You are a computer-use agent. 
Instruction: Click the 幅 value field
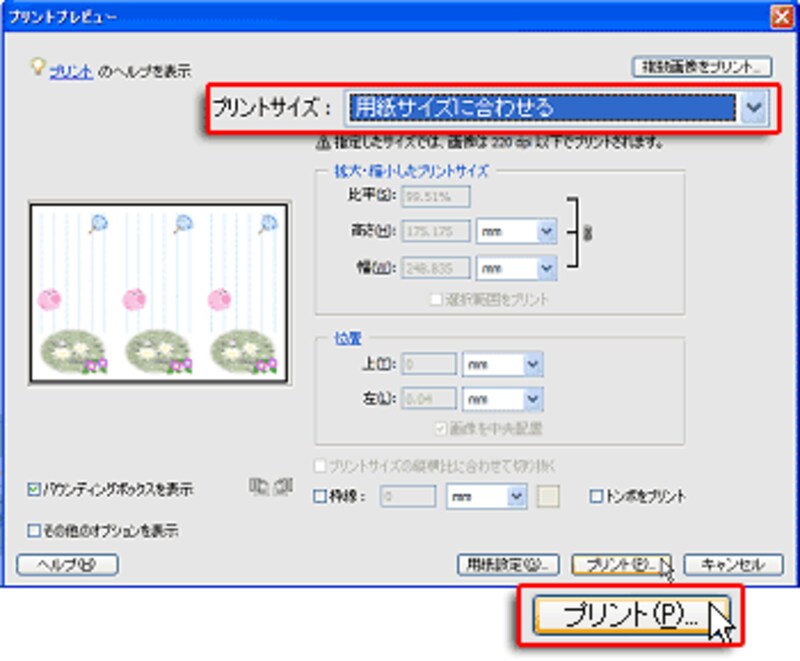pos(436,268)
